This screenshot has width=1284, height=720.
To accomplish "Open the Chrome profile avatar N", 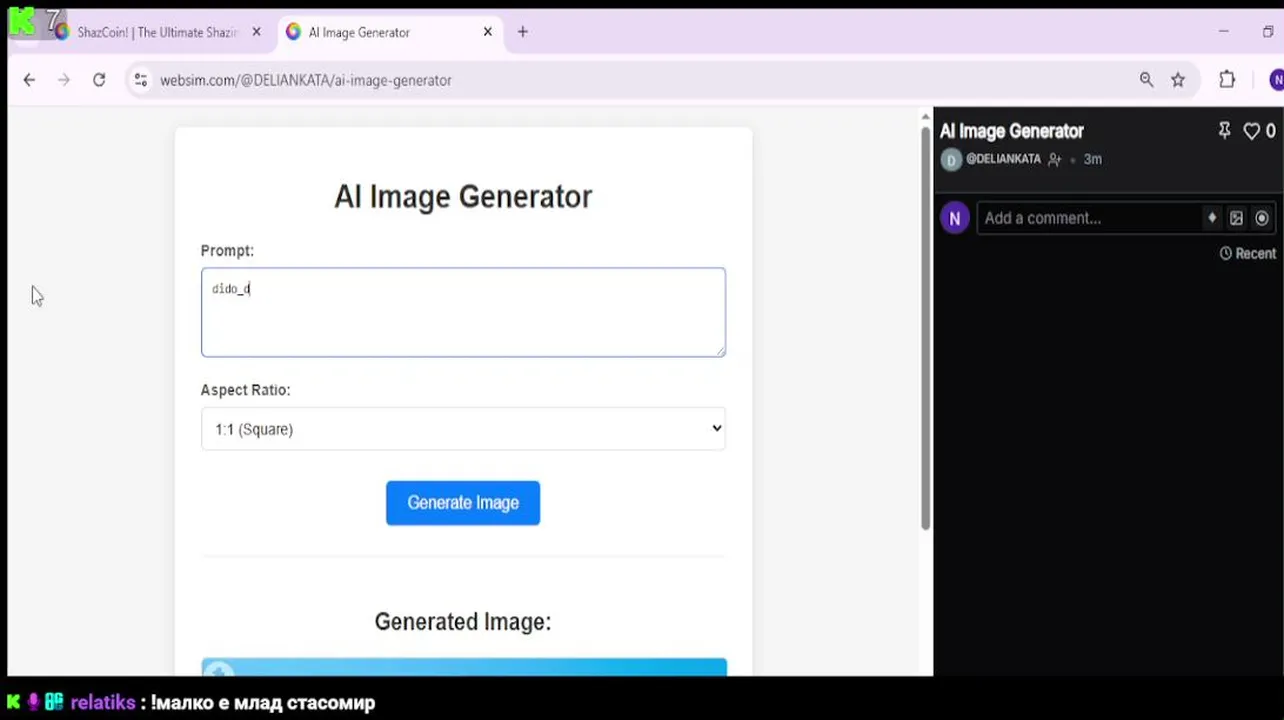I will click(1276, 80).
